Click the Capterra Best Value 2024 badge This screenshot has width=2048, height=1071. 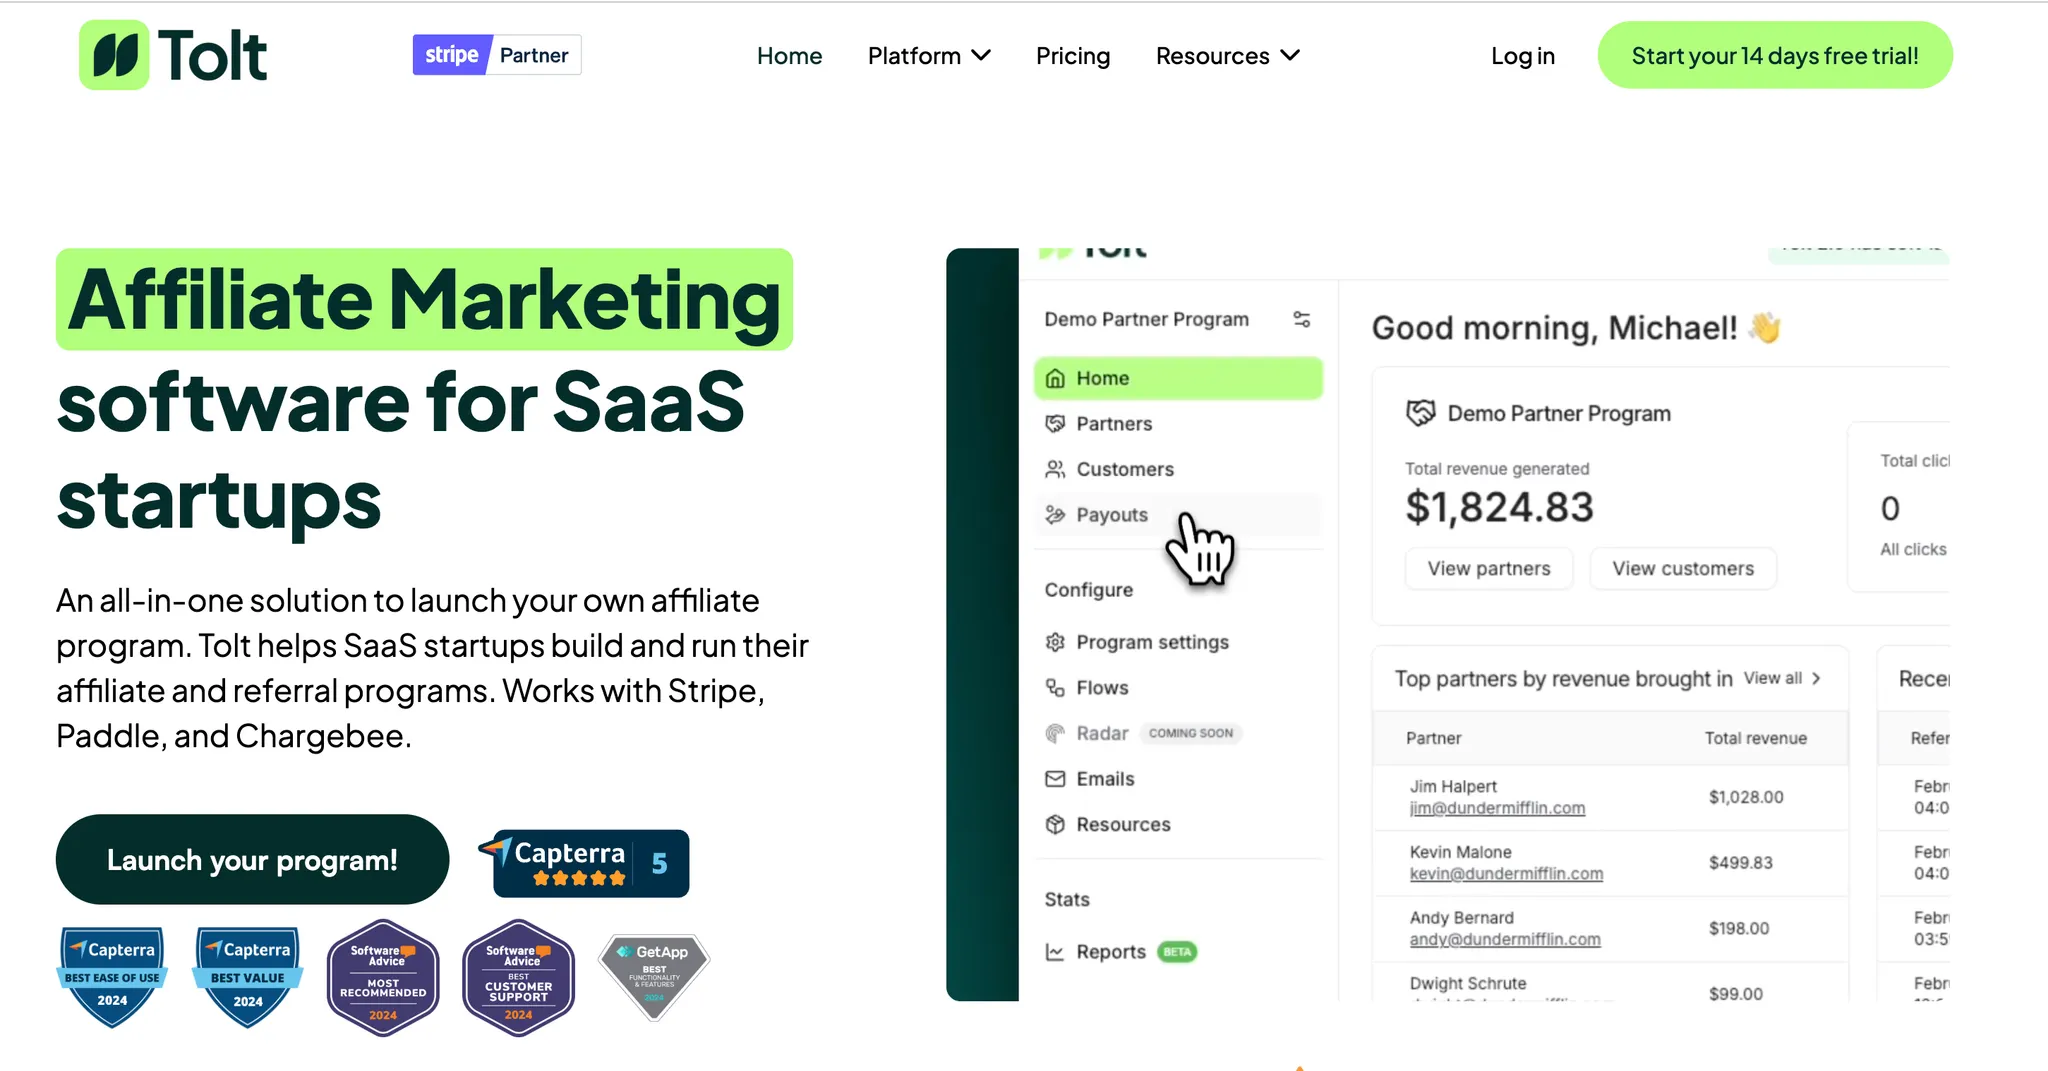click(x=248, y=977)
